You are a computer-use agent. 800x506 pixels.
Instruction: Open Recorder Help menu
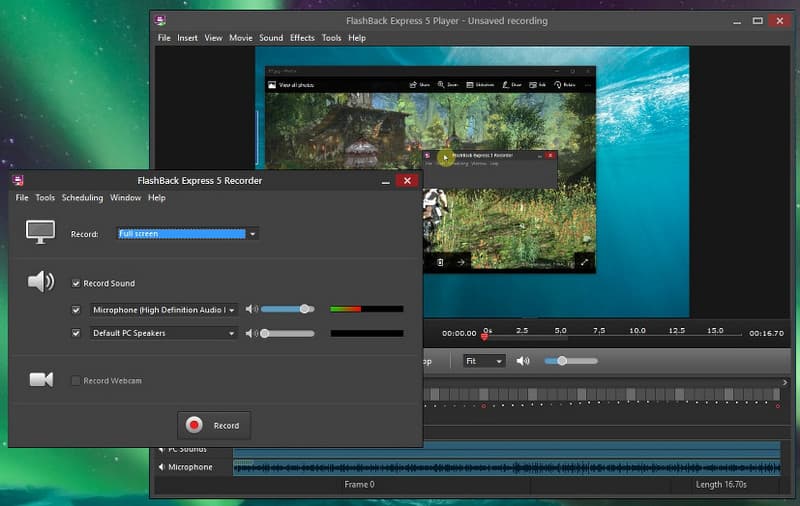coord(157,197)
